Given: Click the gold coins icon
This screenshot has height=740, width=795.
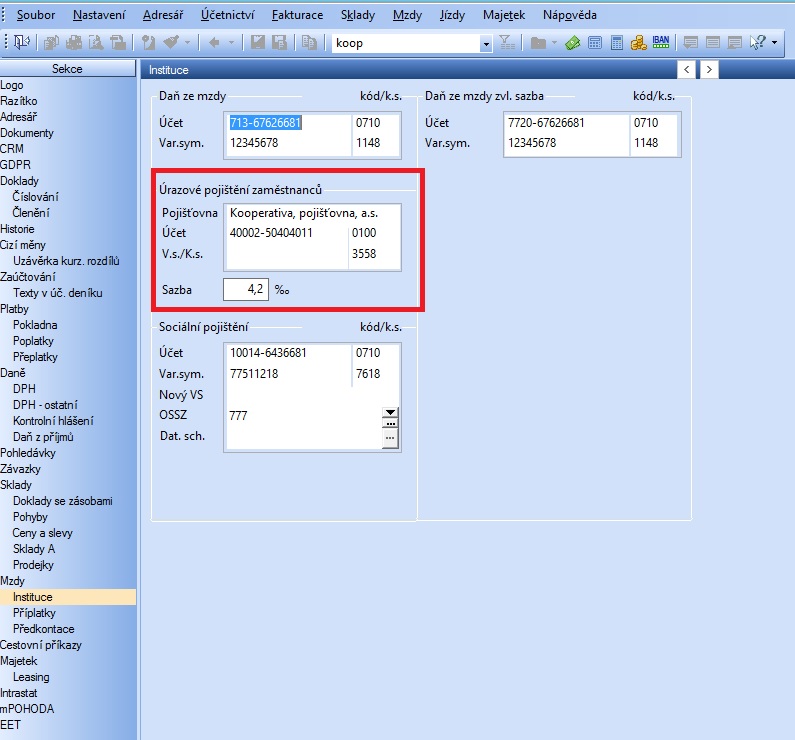Looking at the screenshot, I should click(638, 43).
